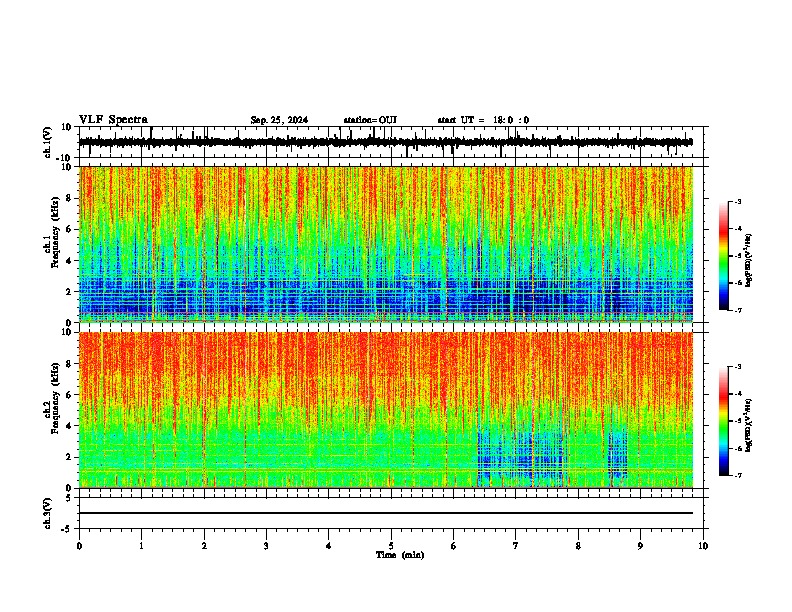
Task: Click the ch.2 color bar label log(PSD)
Action: pyautogui.click(x=749, y=425)
